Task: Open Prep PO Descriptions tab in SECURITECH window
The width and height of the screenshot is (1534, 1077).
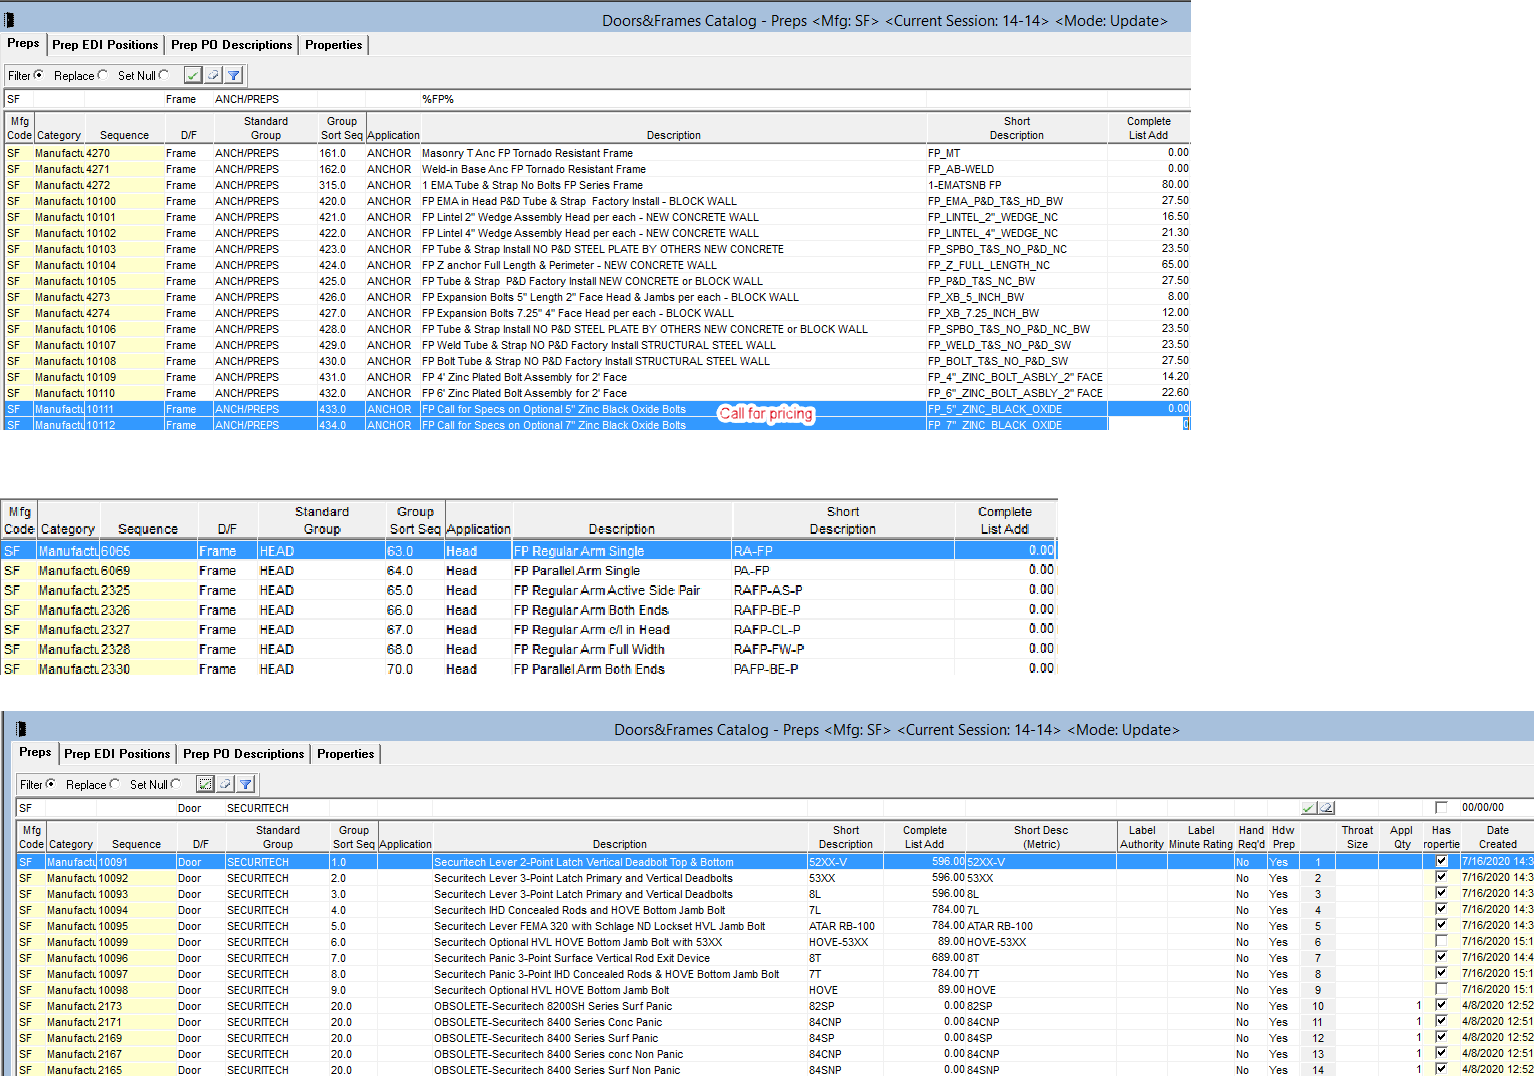Action: (x=243, y=754)
